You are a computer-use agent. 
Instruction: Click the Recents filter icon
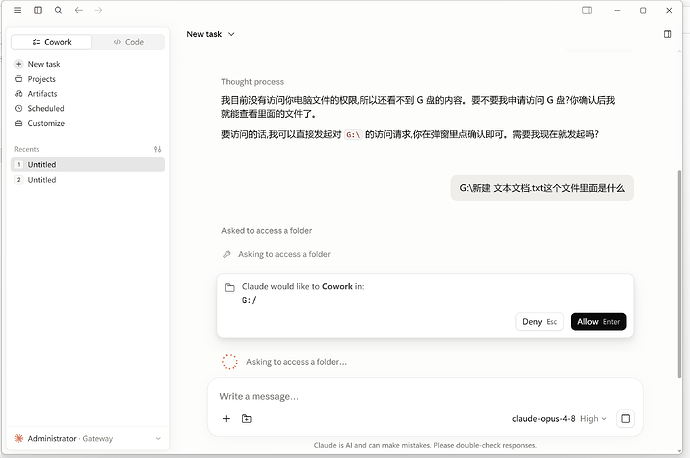[x=158, y=149]
